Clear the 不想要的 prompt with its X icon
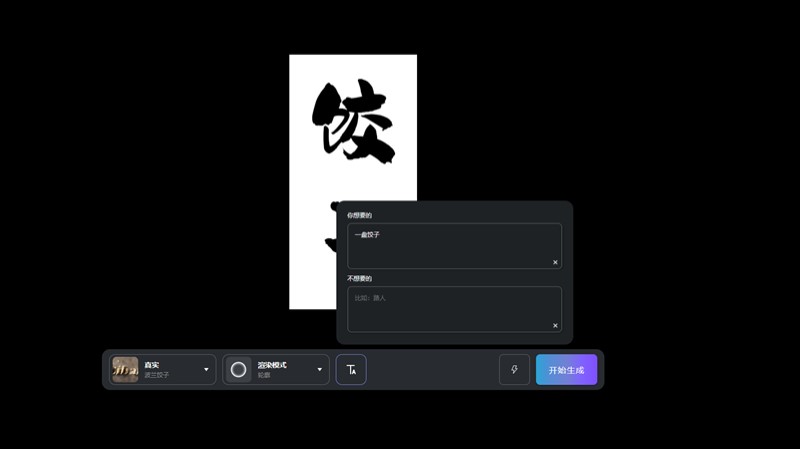This screenshot has height=449, width=800. (555, 325)
